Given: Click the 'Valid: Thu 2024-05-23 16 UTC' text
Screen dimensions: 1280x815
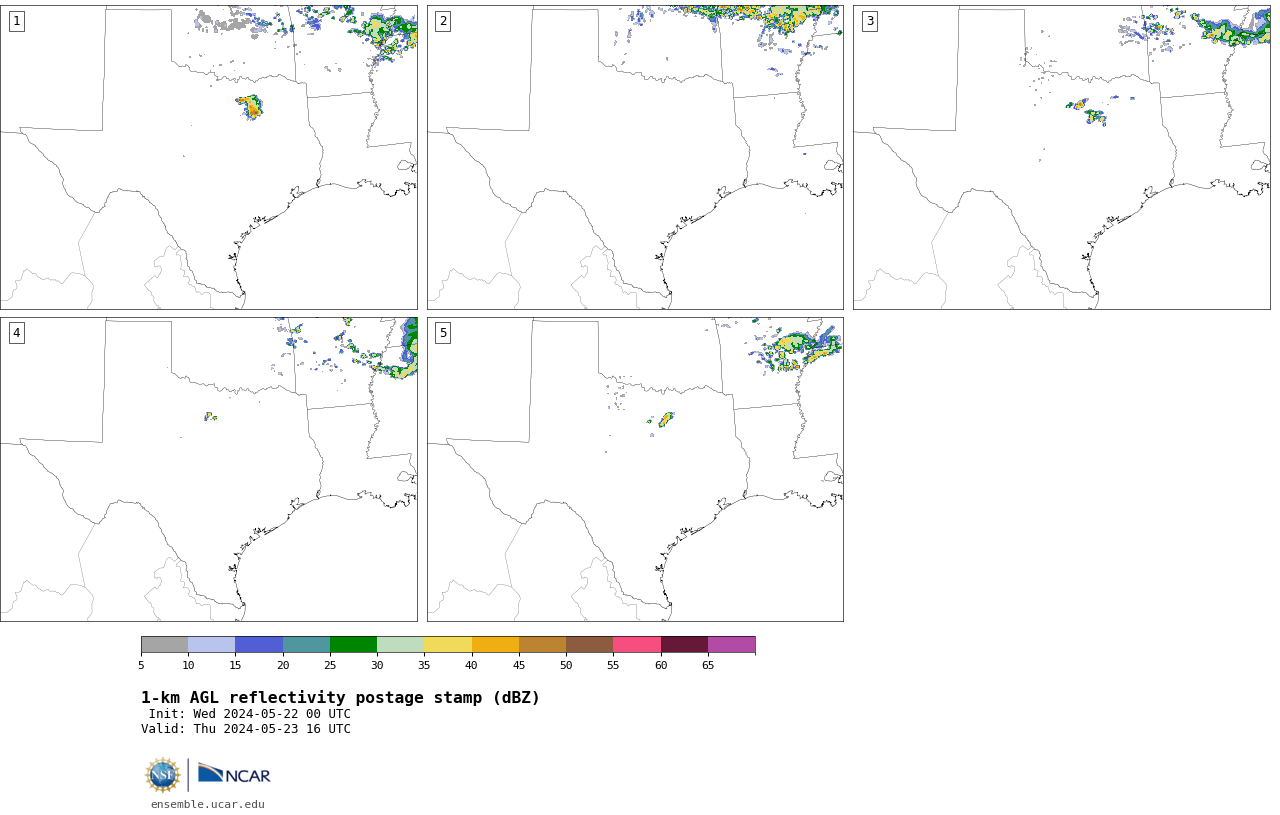Looking at the screenshot, I should pyautogui.click(x=246, y=729).
